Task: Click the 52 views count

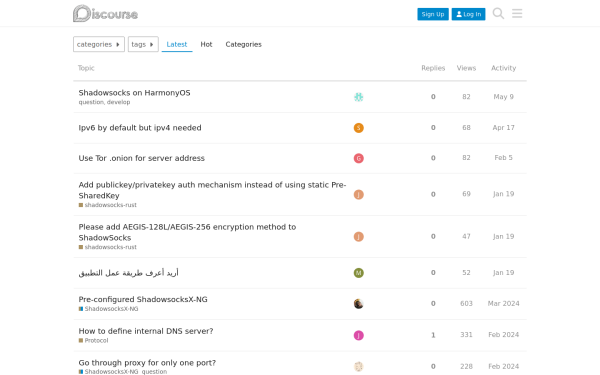Action: click(x=466, y=273)
